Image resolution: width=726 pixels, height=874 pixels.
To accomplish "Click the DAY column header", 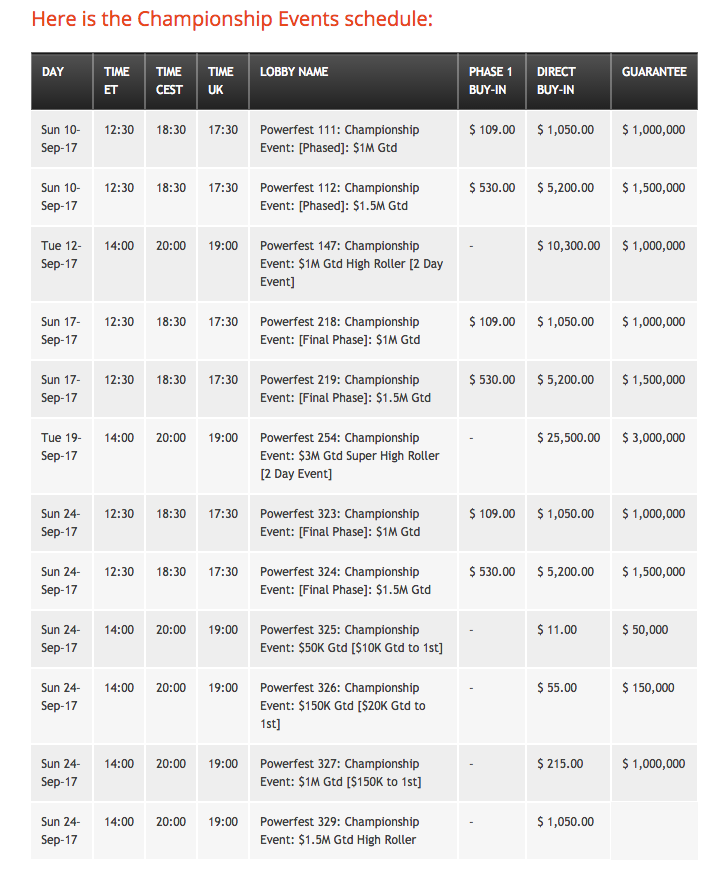I will click(x=53, y=72).
